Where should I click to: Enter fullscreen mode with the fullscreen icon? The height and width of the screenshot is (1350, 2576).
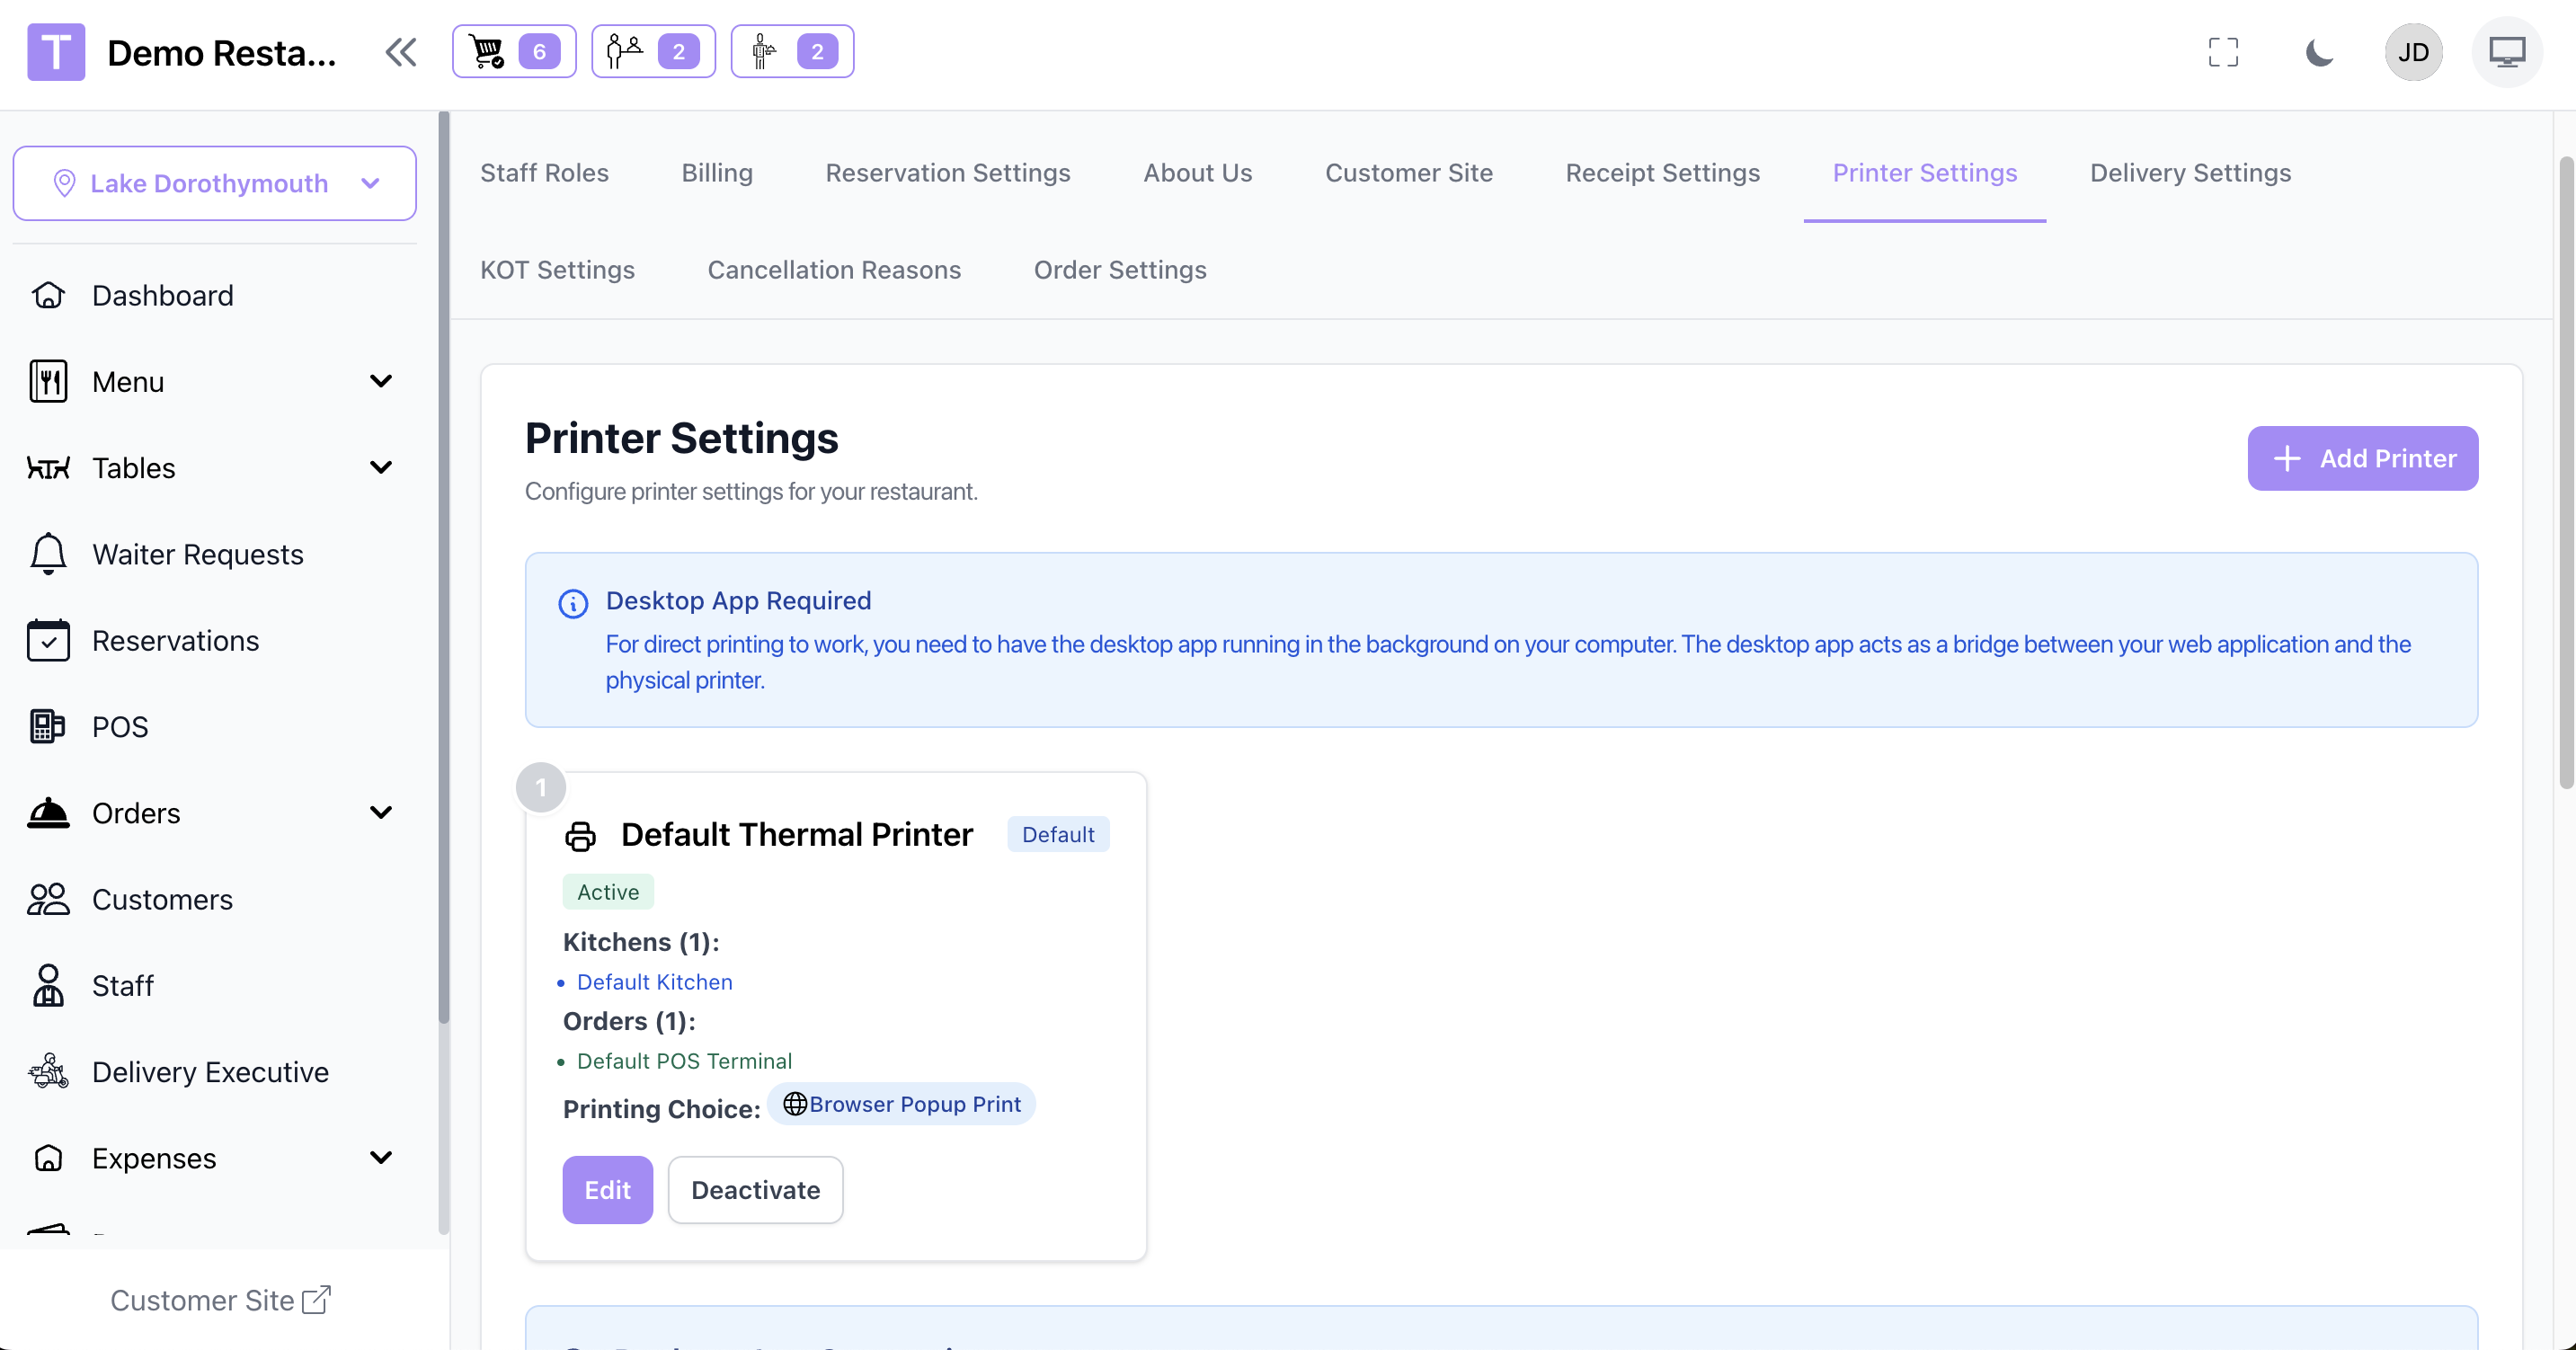[2222, 52]
